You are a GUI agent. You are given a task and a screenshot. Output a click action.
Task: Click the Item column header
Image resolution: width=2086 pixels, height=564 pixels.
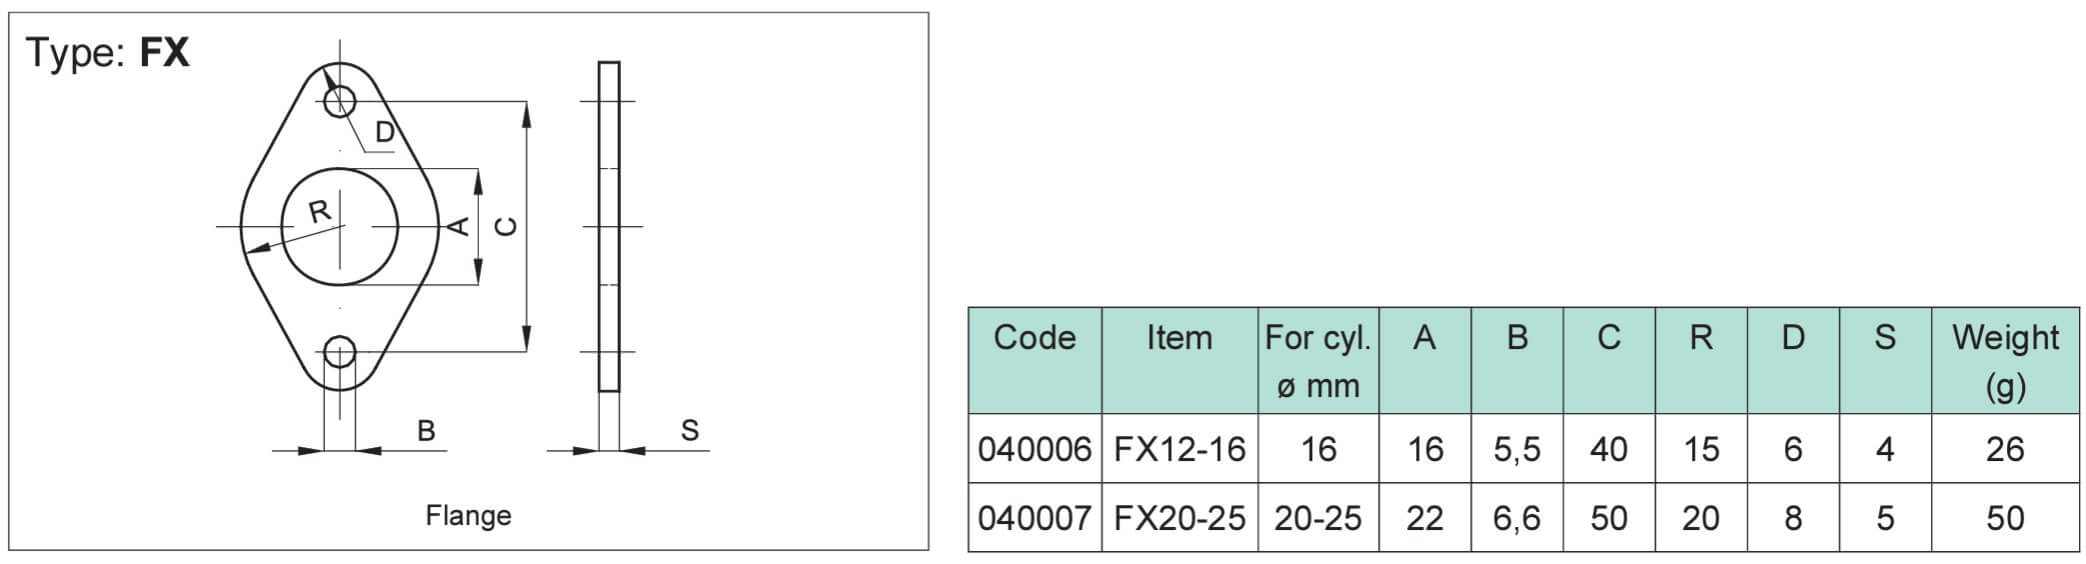click(1179, 361)
